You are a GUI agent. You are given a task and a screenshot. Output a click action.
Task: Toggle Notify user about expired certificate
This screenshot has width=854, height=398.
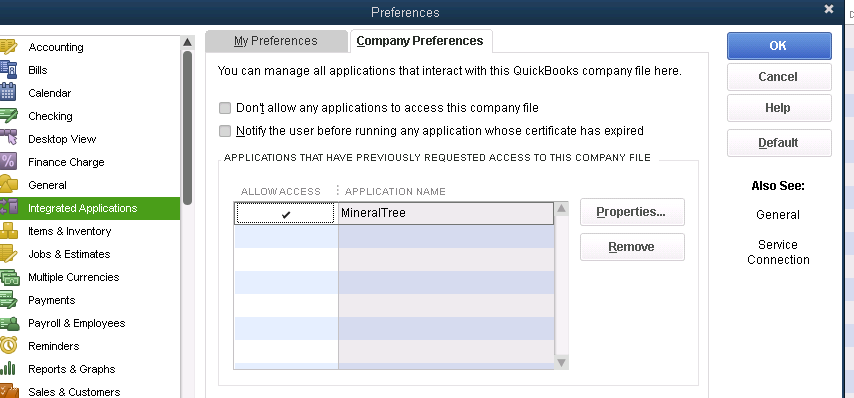coord(225,131)
